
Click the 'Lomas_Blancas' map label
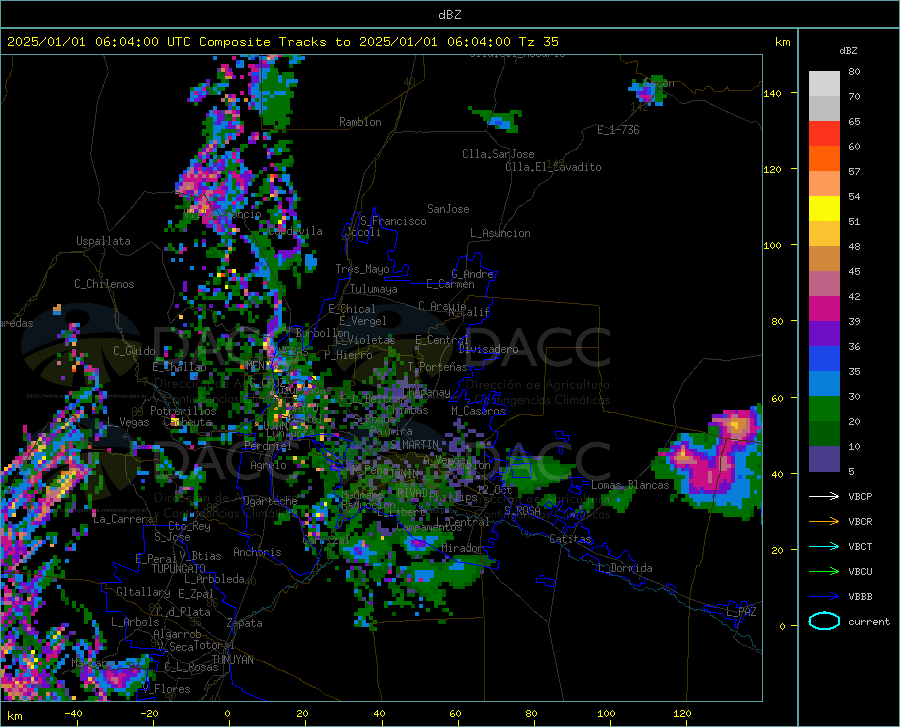(x=630, y=485)
